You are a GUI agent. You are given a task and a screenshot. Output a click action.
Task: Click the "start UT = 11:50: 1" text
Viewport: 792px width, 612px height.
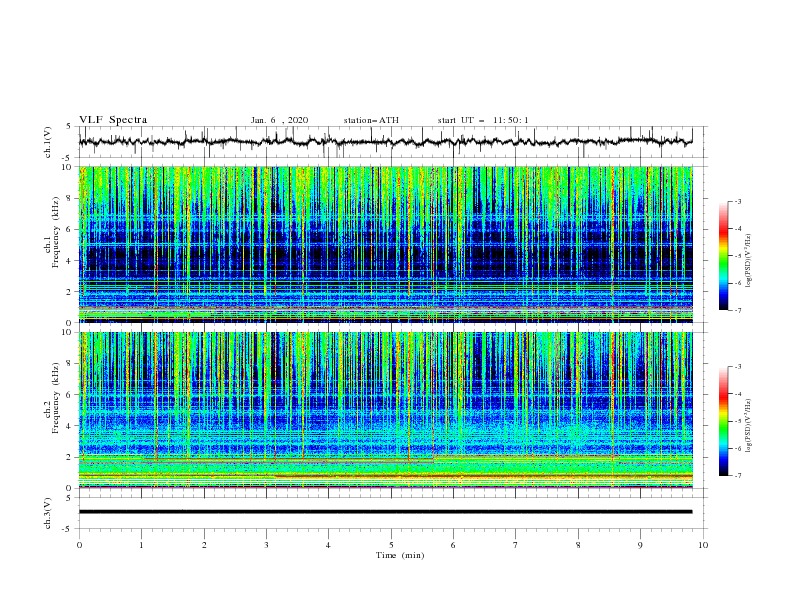tap(483, 120)
